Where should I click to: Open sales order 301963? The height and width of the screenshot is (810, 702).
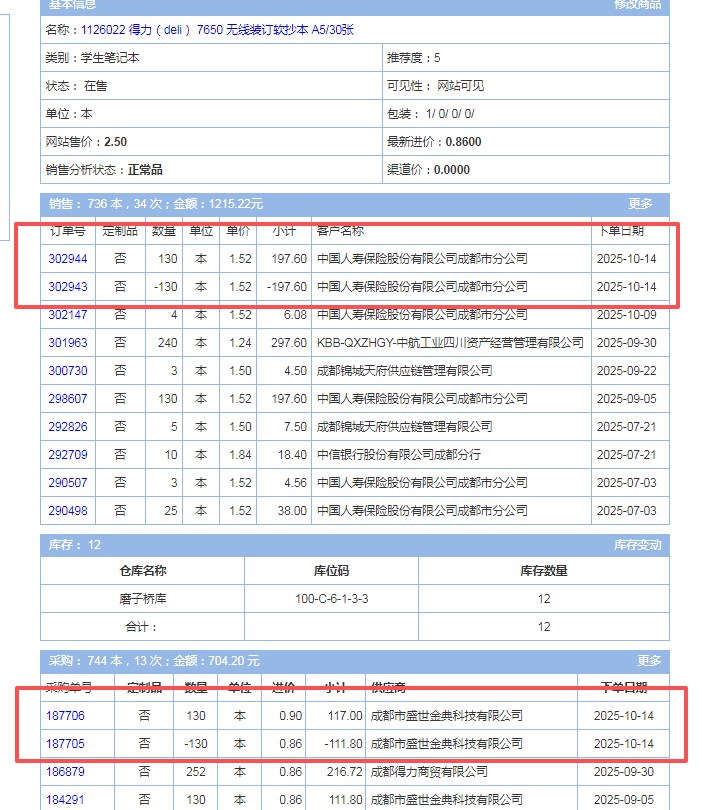click(x=68, y=343)
